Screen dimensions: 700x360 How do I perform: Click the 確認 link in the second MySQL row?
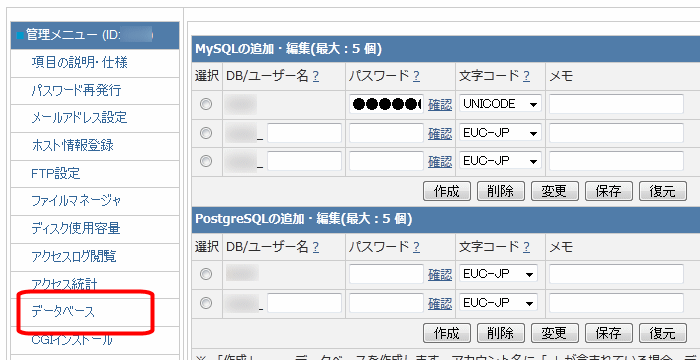440,134
